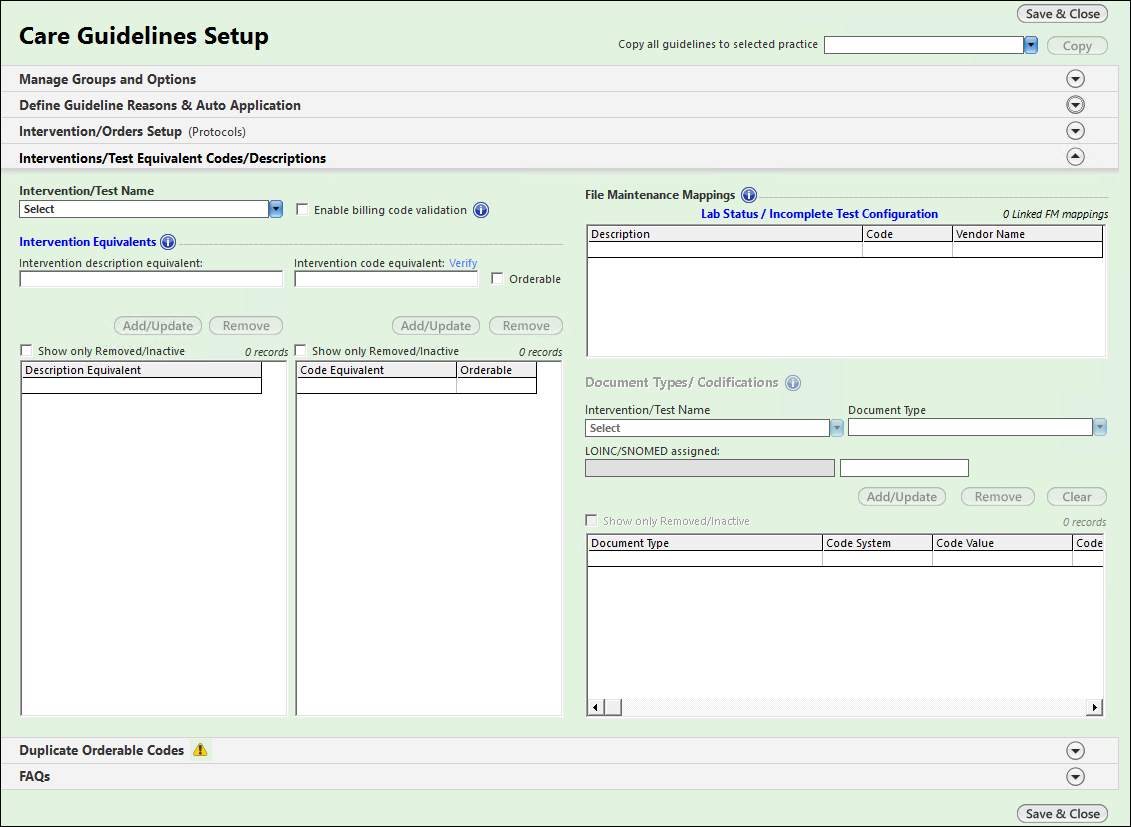Click info icon next to Intervention Equivalents
Screen dimensions: 1131x827
(168, 242)
